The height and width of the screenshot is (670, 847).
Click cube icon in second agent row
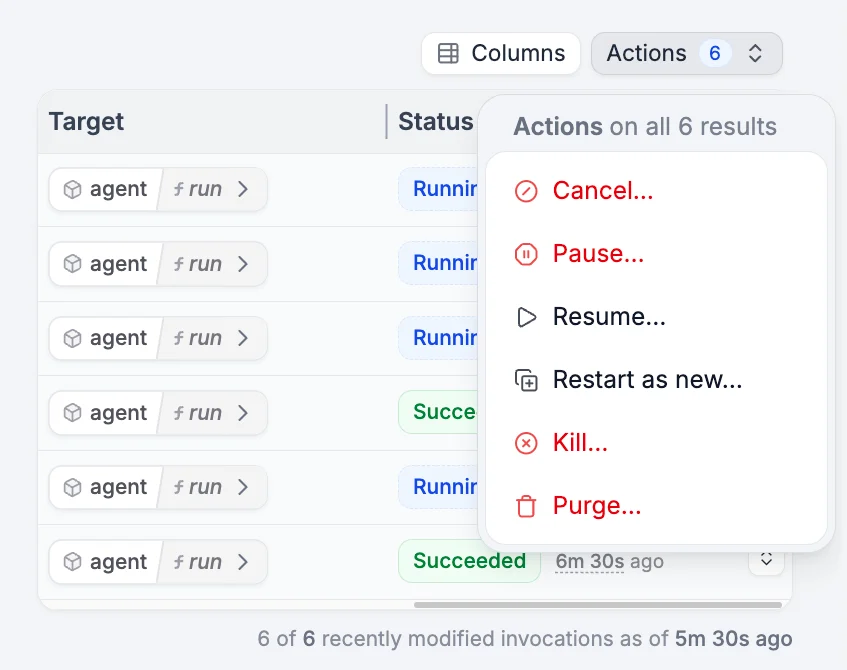[x=72, y=264]
